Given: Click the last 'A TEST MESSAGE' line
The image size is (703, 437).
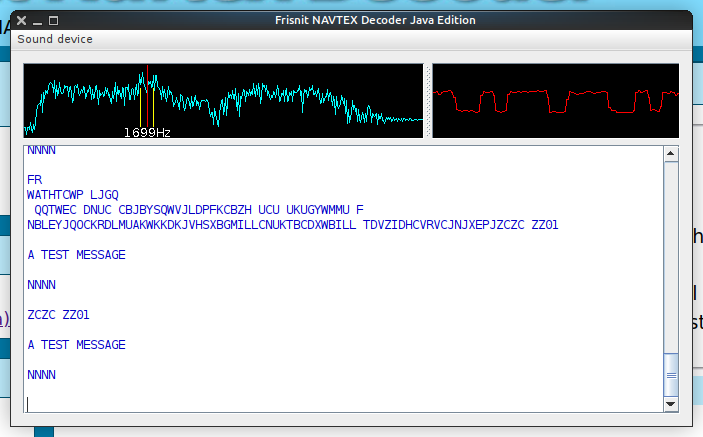Looking at the screenshot, I should [77, 345].
